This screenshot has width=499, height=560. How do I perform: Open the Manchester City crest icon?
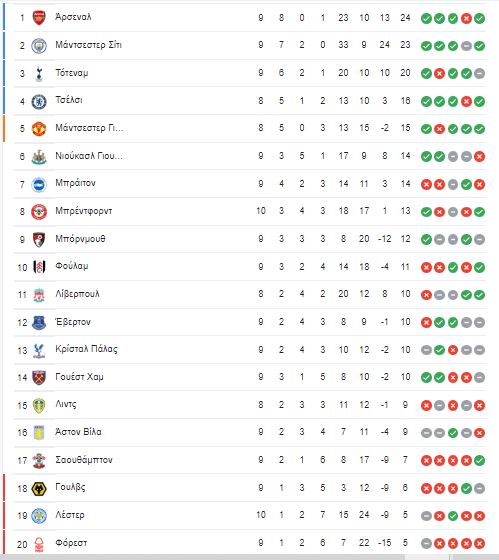[39, 46]
